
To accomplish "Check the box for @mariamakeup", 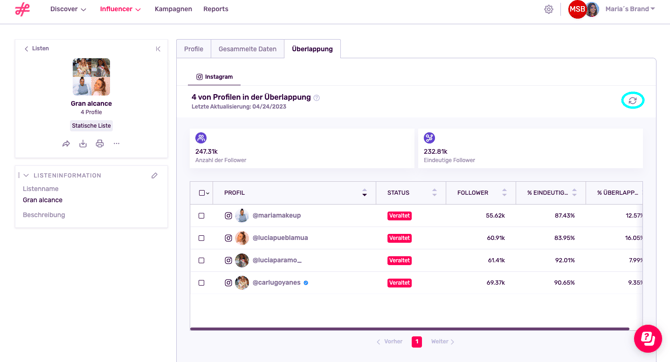I will [x=201, y=216].
